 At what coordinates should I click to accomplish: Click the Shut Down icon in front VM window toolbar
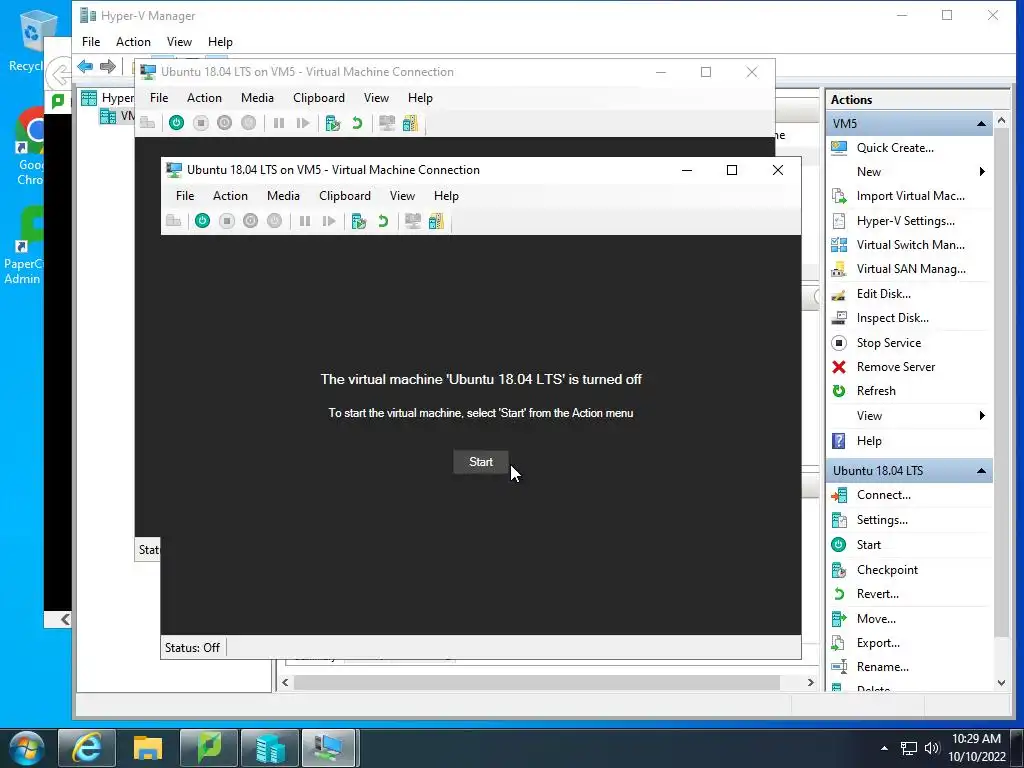tap(251, 221)
